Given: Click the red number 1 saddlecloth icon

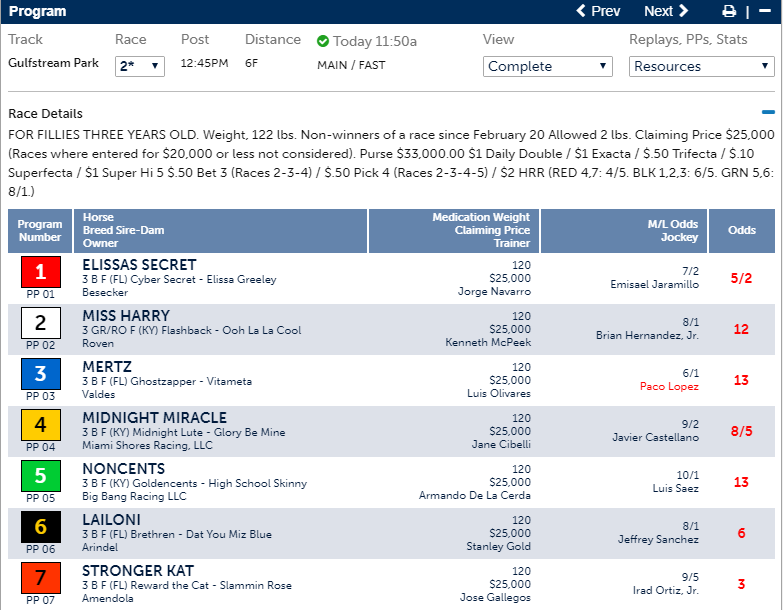Looking at the screenshot, I should [x=40, y=271].
